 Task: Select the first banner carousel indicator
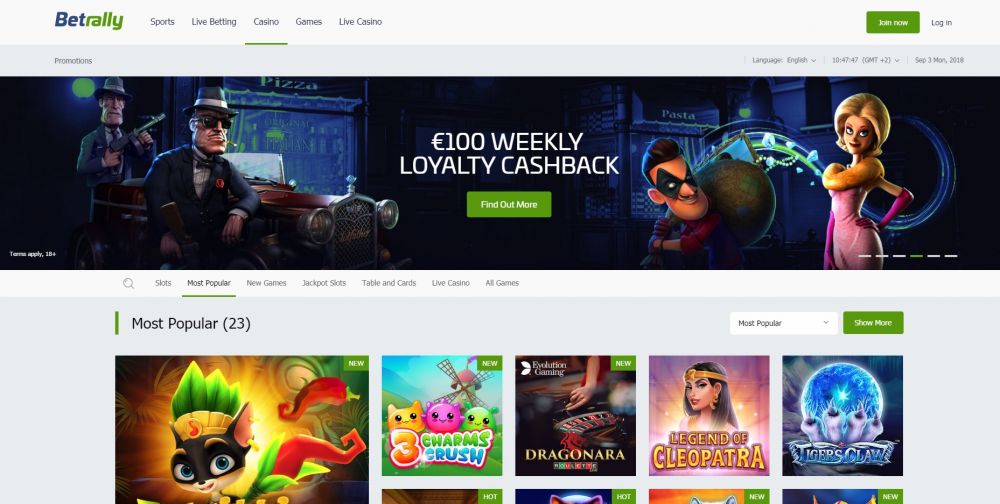pyautogui.click(x=865, y=256)
